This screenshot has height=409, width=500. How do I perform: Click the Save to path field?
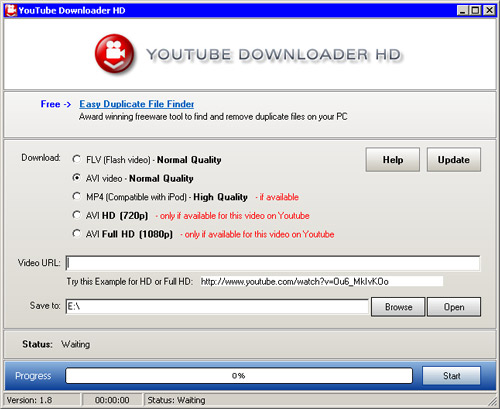[x=217, y=306]
